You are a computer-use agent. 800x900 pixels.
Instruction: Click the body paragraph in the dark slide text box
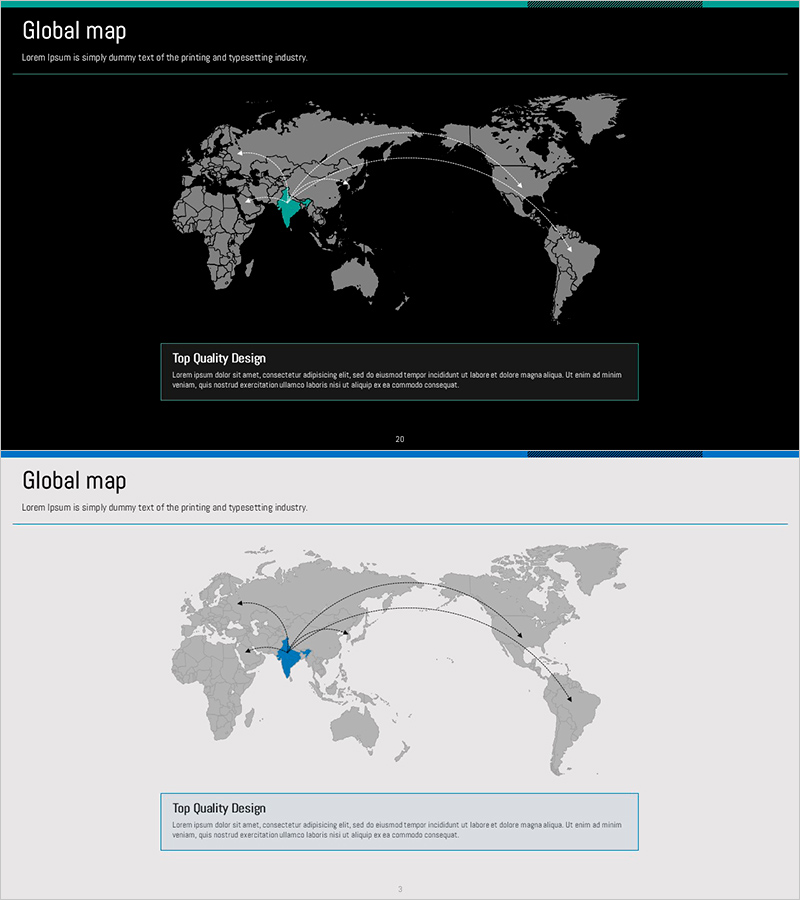(x=397, y=380)
